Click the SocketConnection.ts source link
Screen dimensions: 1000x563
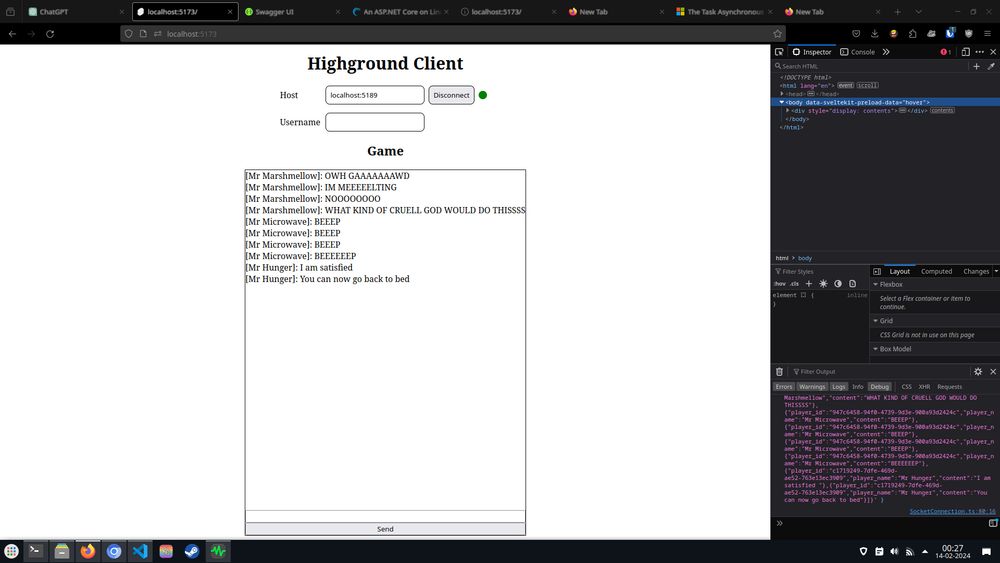click(952, 511)
